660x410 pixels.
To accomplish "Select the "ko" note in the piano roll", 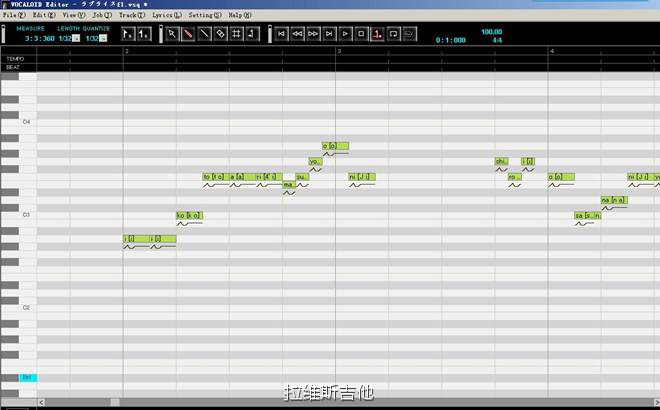I will [x=189, y=215].
